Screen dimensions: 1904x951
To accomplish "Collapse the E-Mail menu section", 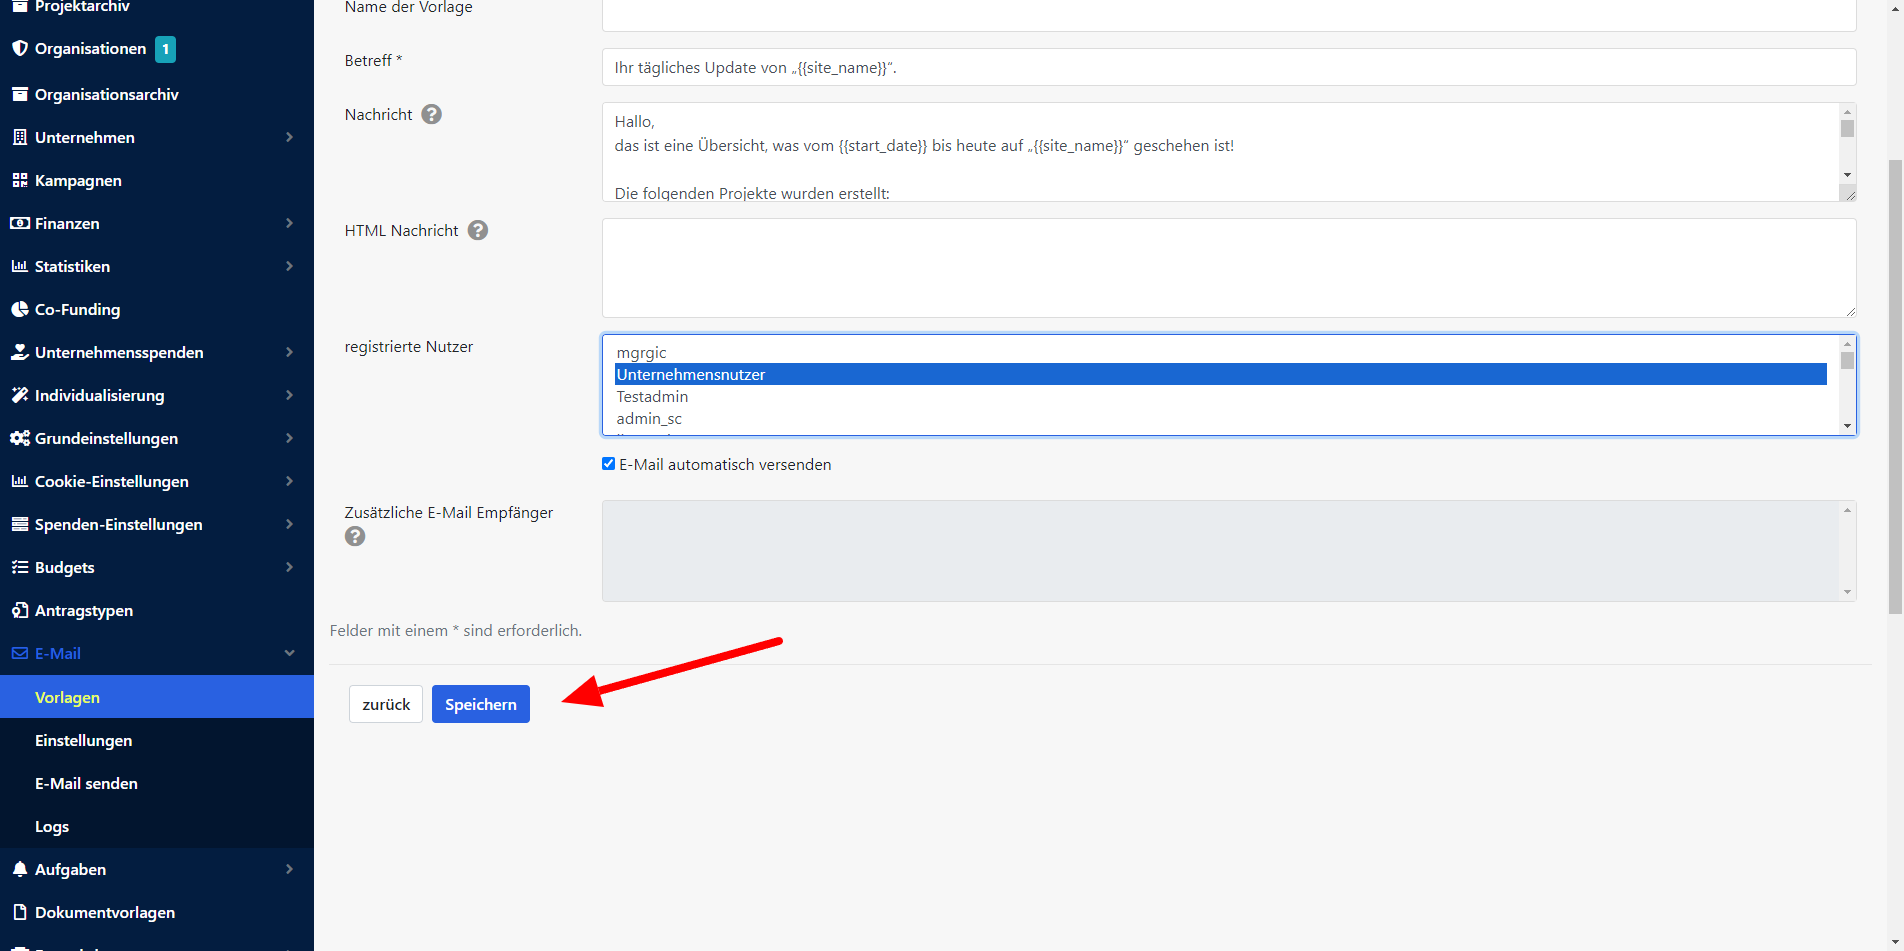I will click(289, 653).
